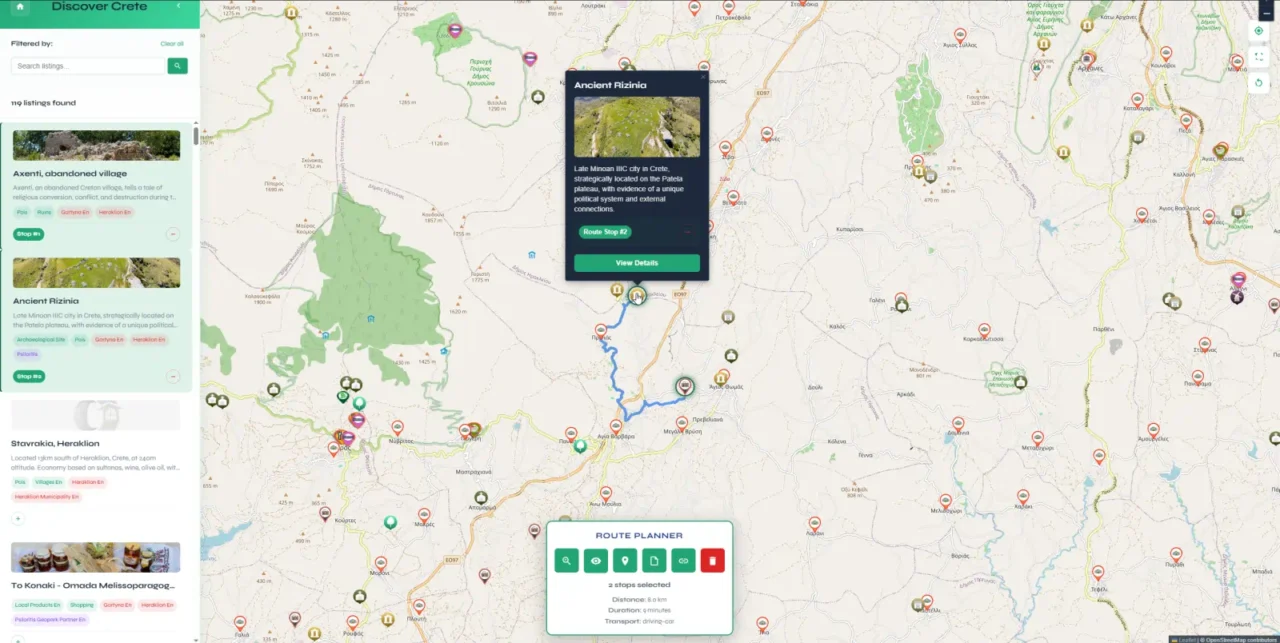Viewport: 1280px width, 643px height.
Task: Open the Stavrakia, Heraklion listing thumbnail
Action: click(x=96, y=415)
